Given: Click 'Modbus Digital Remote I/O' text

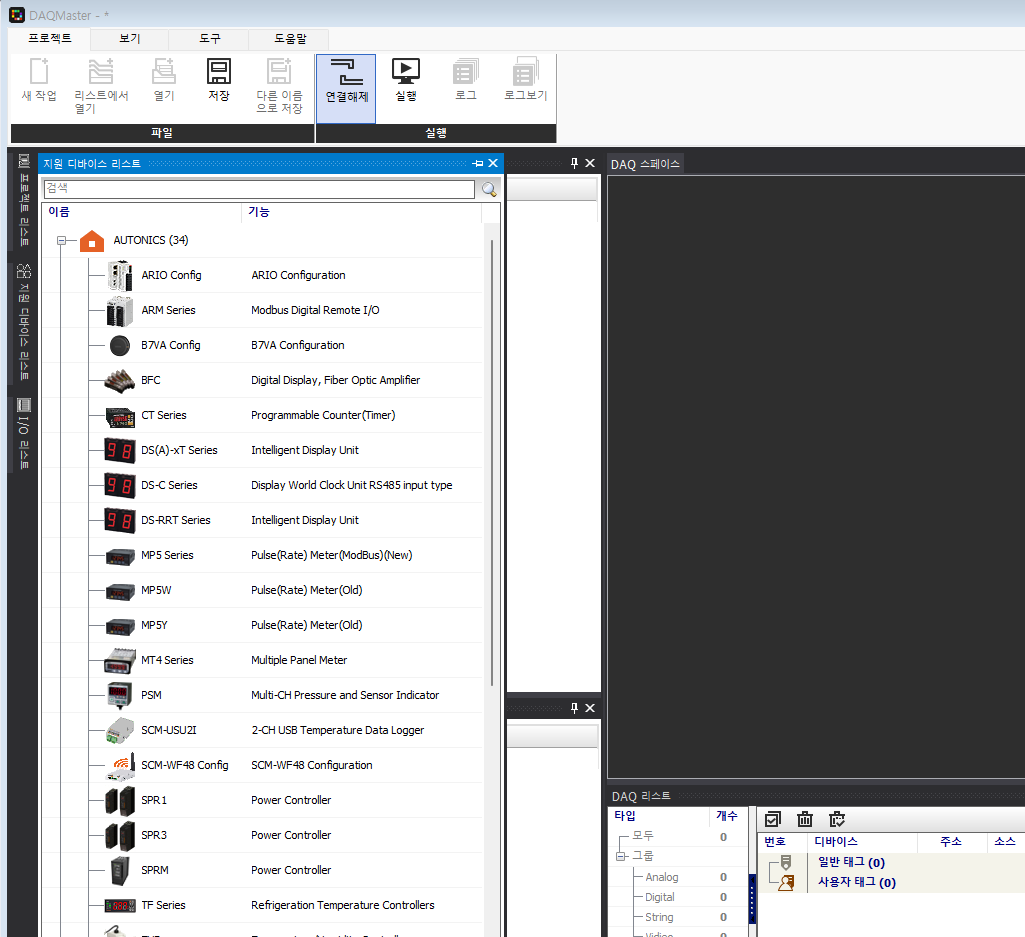Looking at the screenshot, I should pos(315,311).
